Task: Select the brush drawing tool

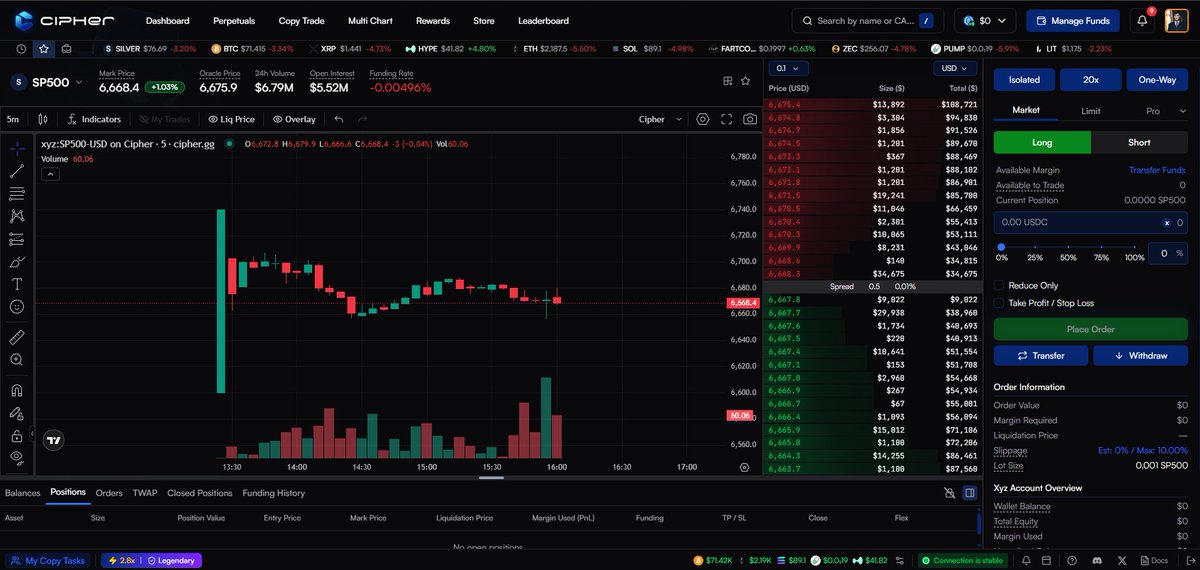Action: click(17, 261)
